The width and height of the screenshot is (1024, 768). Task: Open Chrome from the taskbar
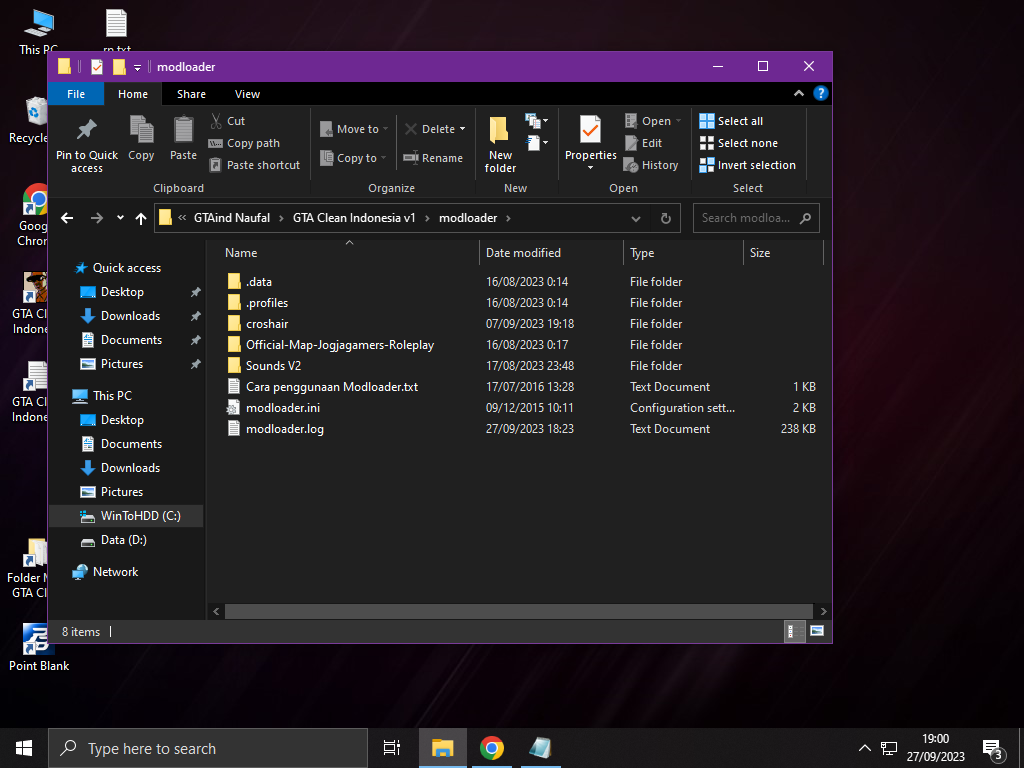coord(492,748)
